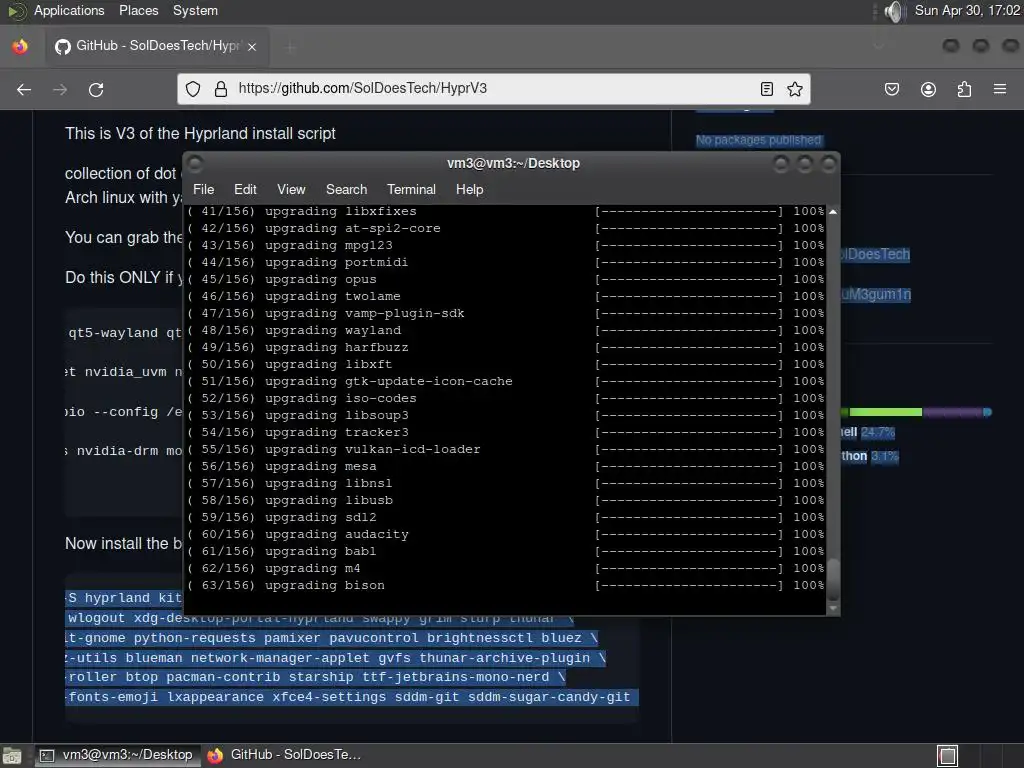Click 'Do this ONLY if' paragraph text
The width and height of the screenshot is (1024, 768).
pyautogui.click(x=123, y=278)
